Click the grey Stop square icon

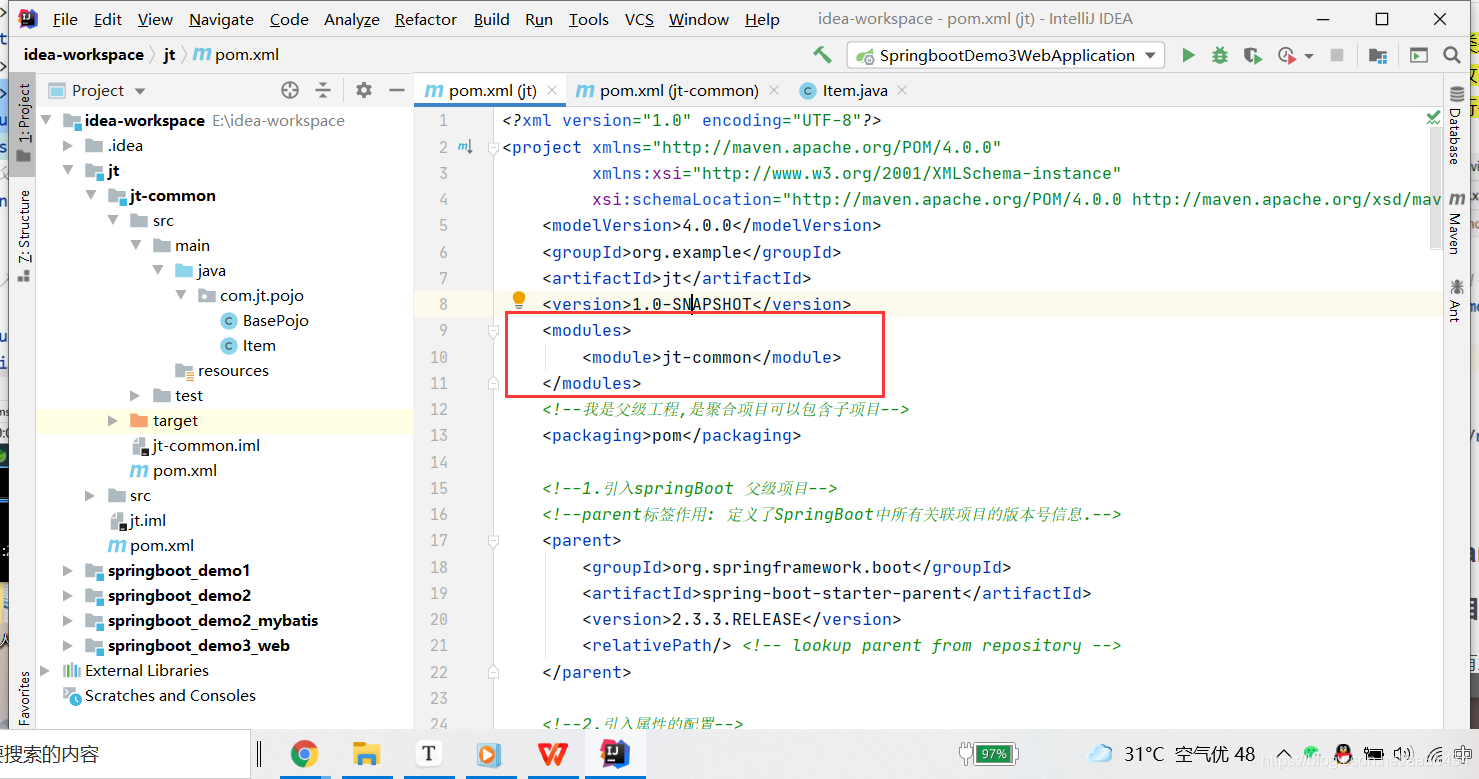1336,55
